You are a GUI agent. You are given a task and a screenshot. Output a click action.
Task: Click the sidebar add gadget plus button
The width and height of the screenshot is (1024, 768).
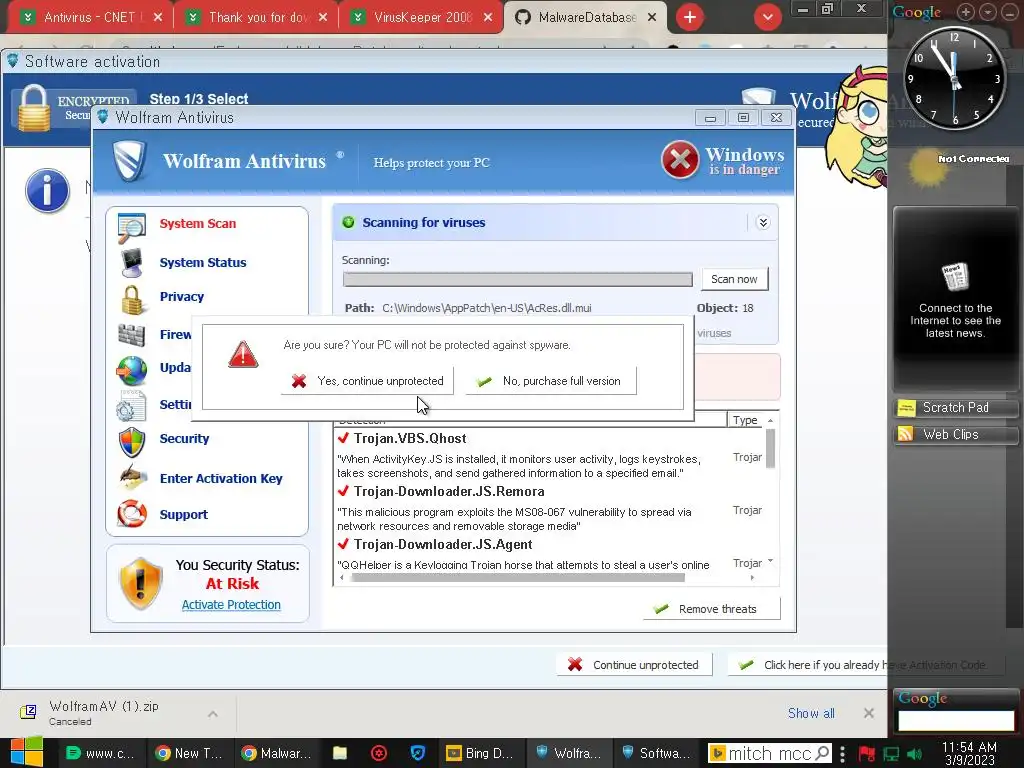(966, 11)
